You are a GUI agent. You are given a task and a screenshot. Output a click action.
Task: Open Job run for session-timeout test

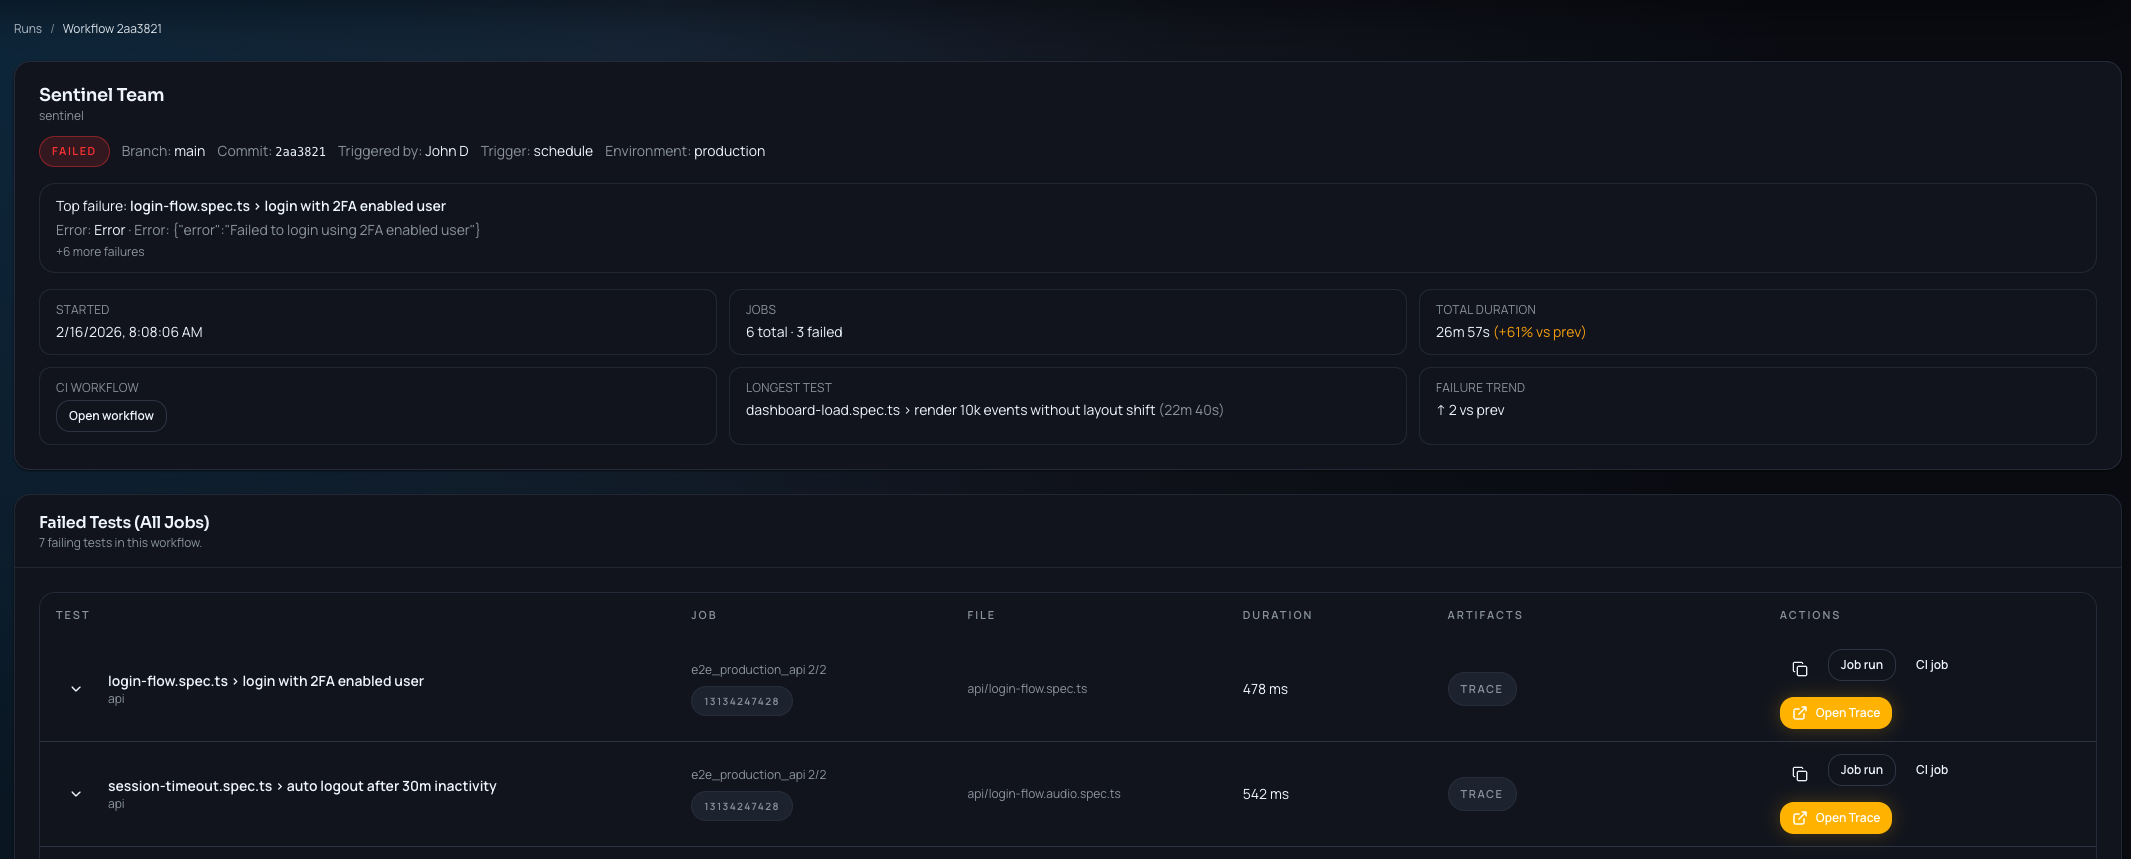tap(1861, 770)
